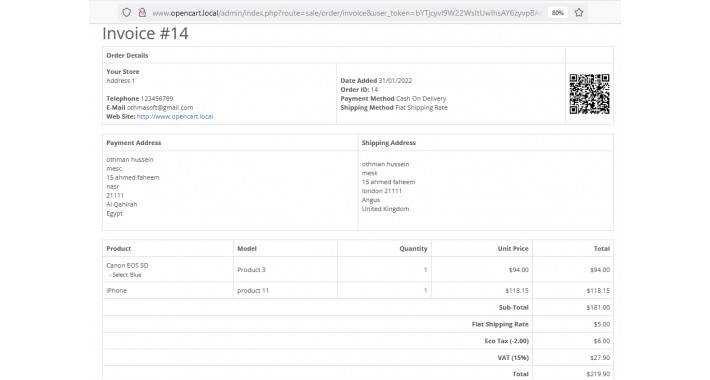Click the Telephone 123456789 line
Screen dimensions: 710x380
point(139,98)
